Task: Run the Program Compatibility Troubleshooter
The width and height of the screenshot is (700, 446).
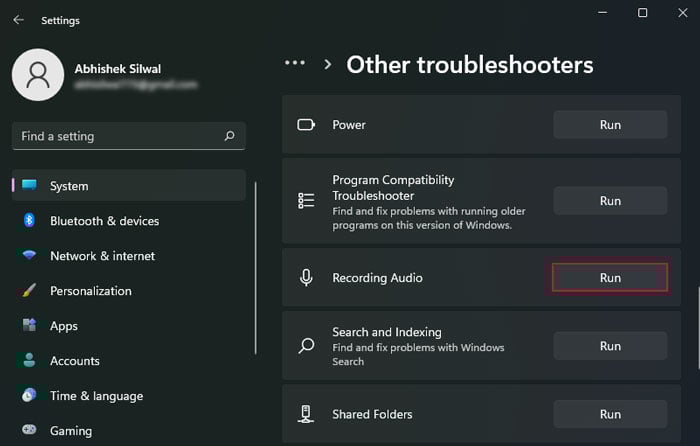Action: [610, 201]
